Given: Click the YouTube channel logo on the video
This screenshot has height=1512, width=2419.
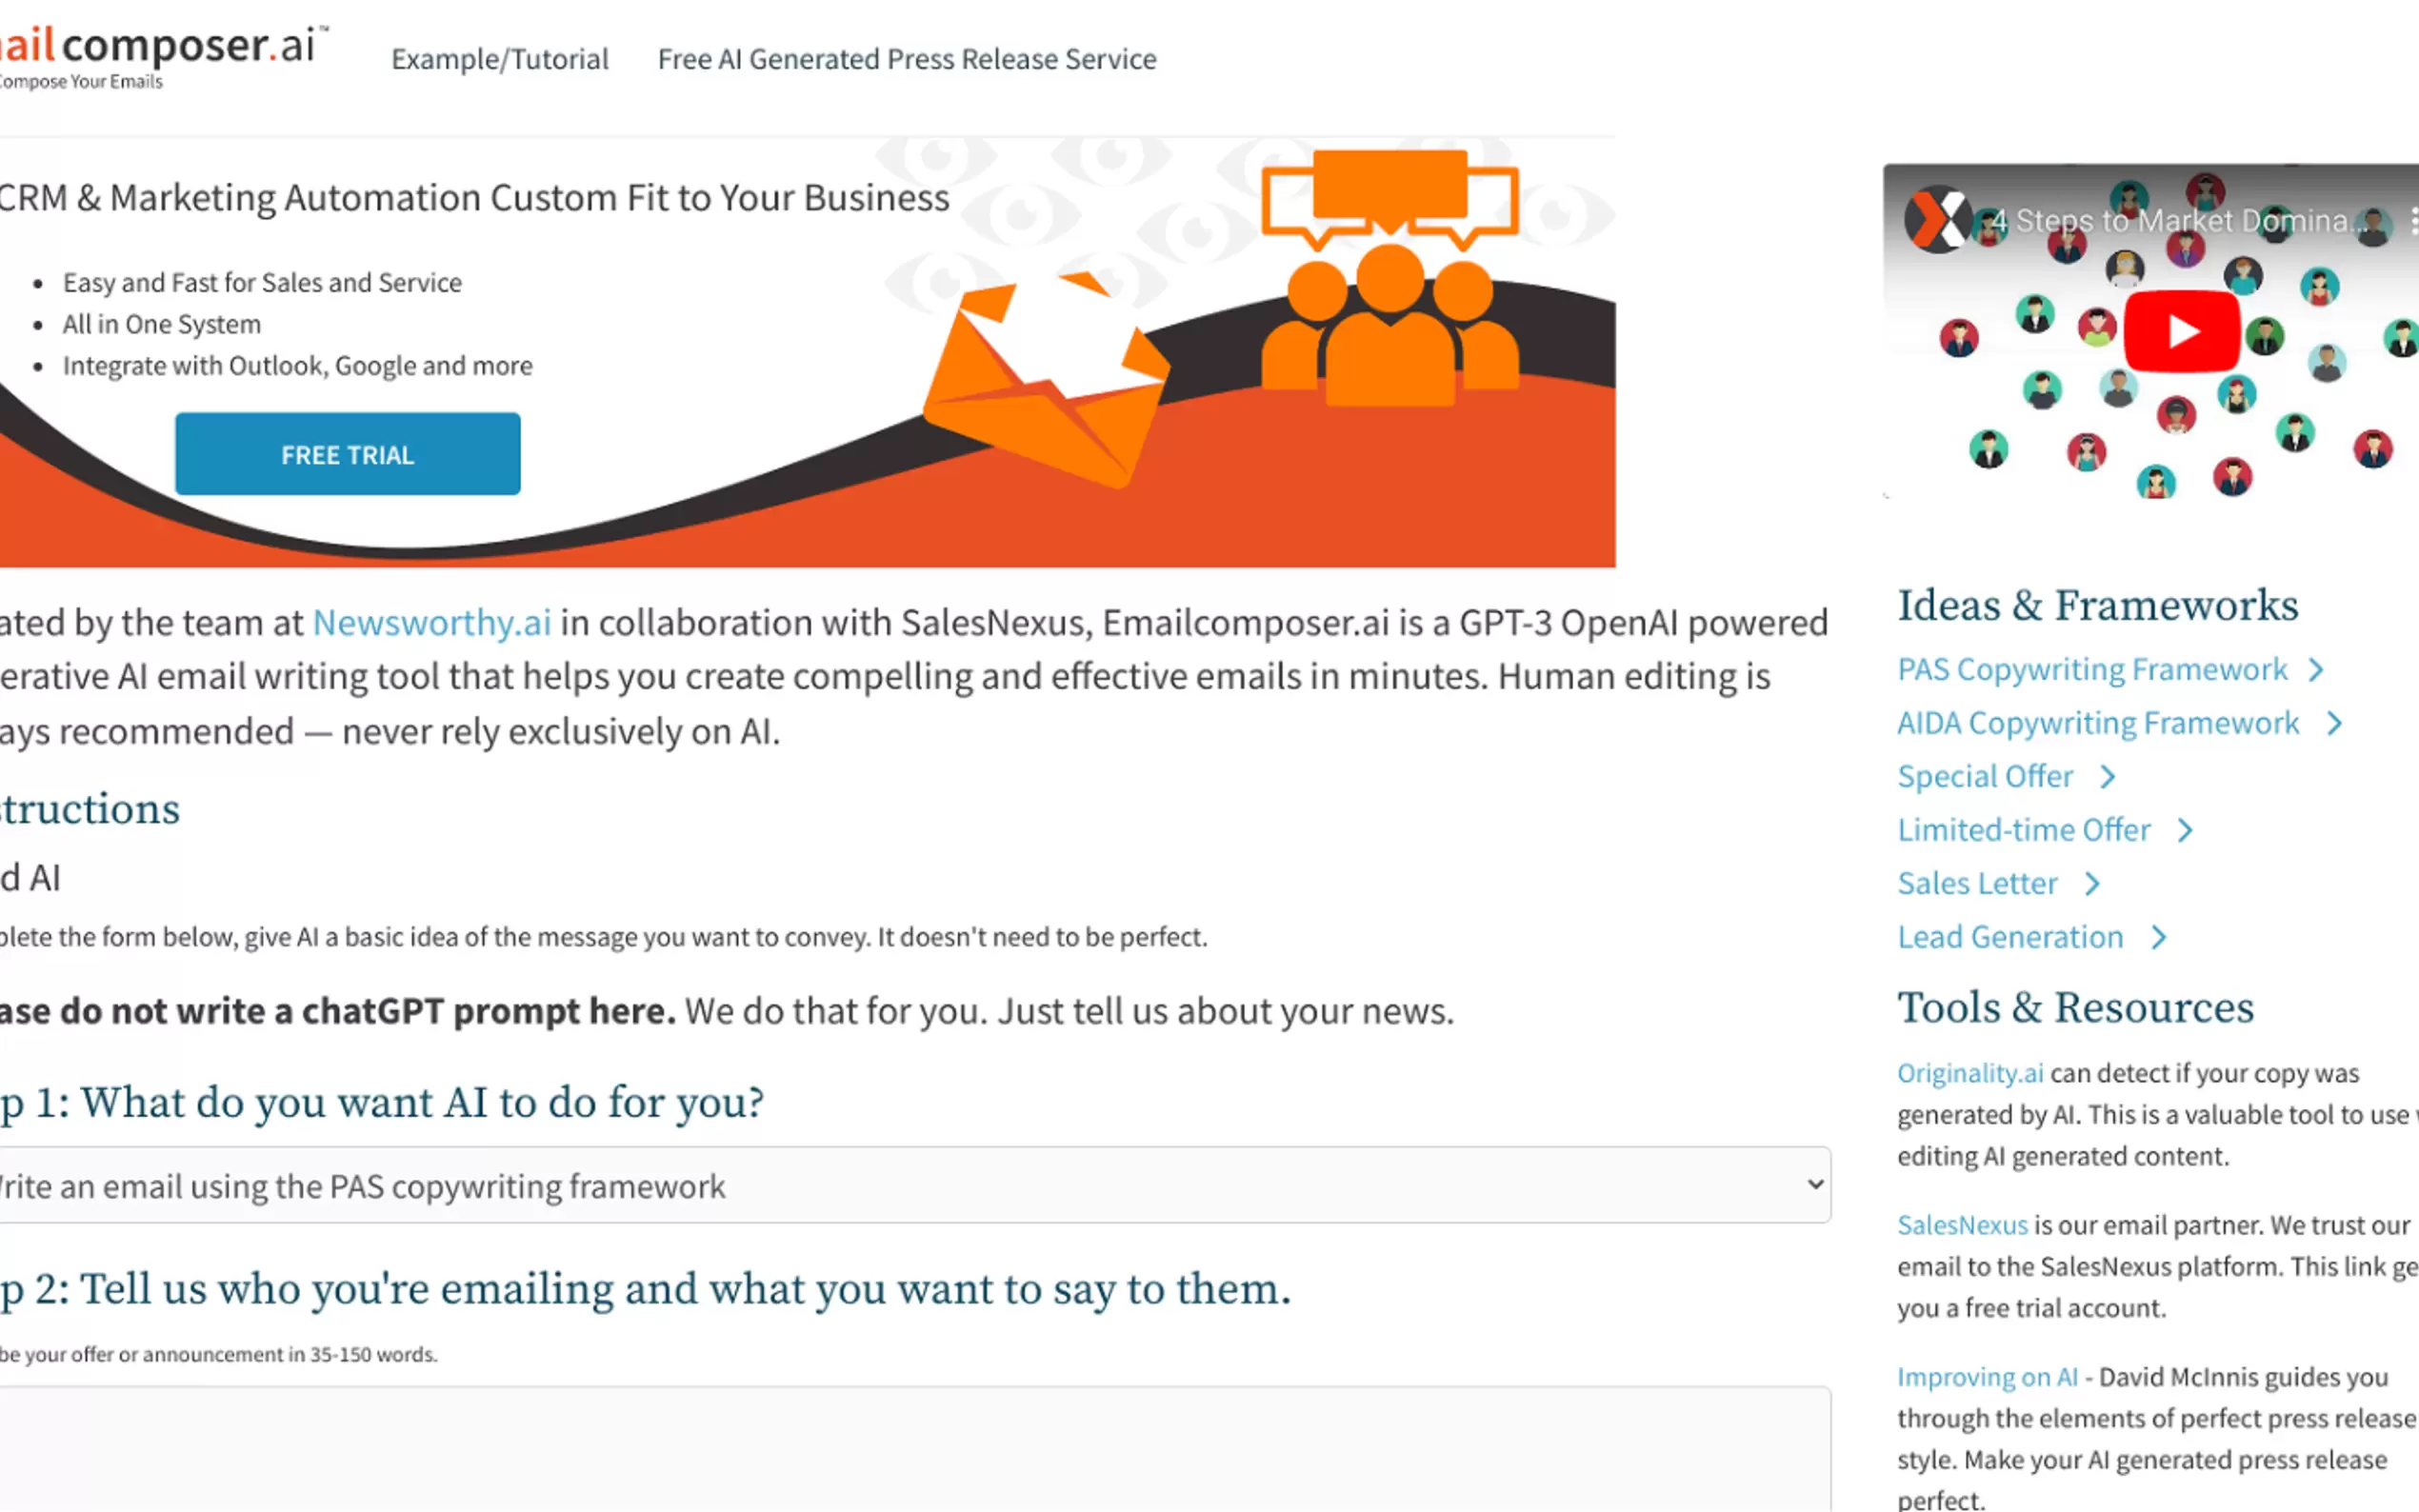Looking at the screenshot, I should click(1936, 220).
